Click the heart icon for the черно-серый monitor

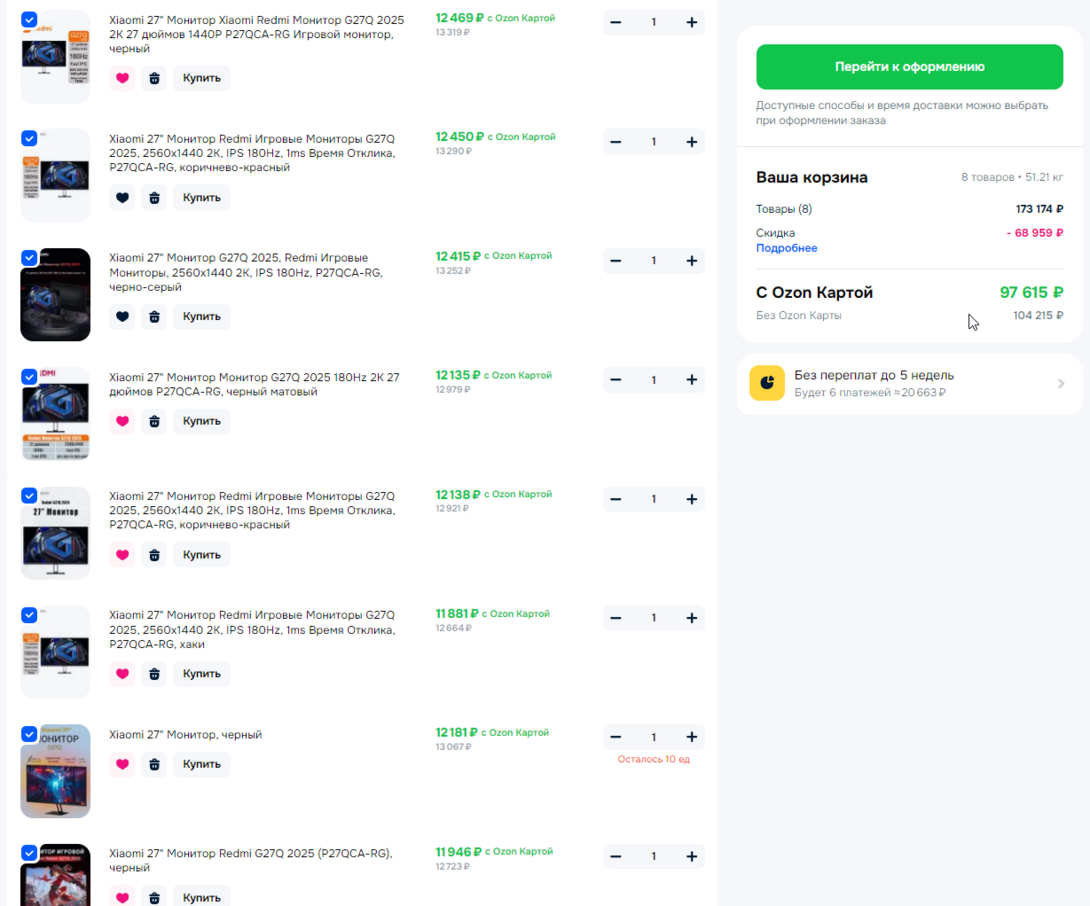pyautogui.click(x=122, y=317)
